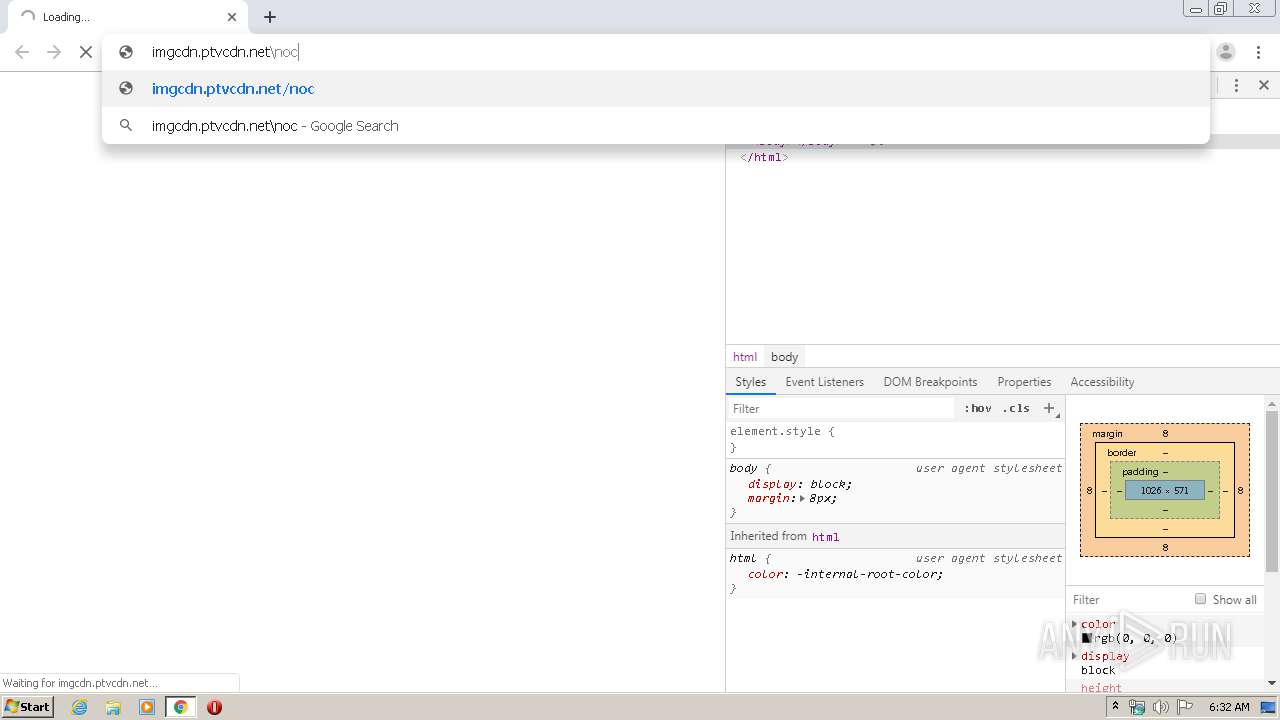Open the Windows Start menu

click(27, 707)
